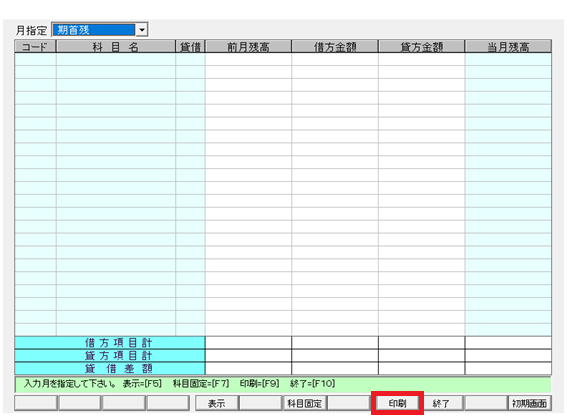Screen dimensions: 567x416
Task: Click the 表示 display button
Action: 217,403
